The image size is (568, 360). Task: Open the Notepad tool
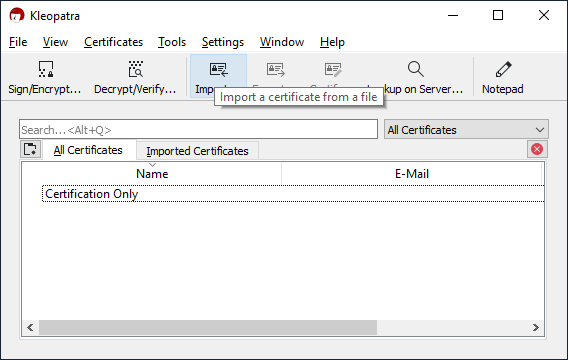[x=503, y=76]
